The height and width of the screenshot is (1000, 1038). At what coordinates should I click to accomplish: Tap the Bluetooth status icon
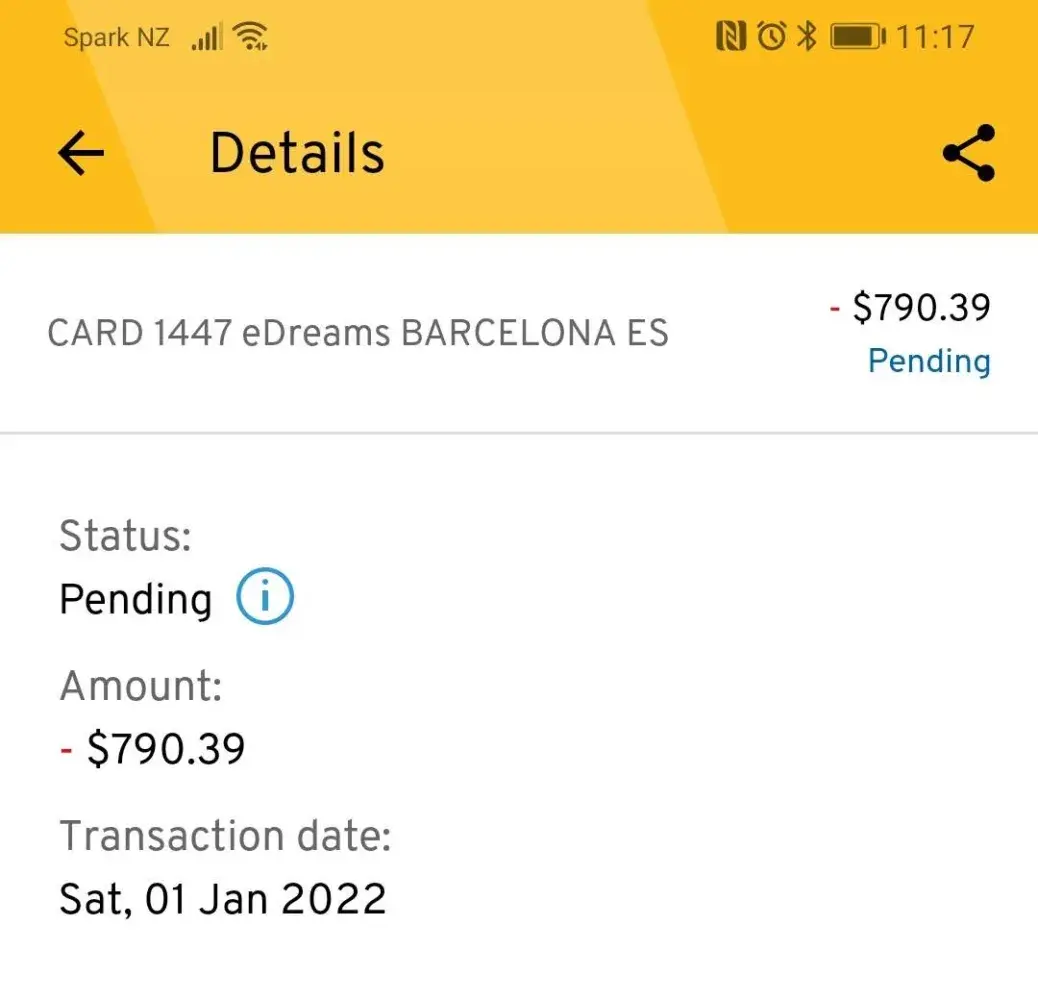[x=806, y=38]
